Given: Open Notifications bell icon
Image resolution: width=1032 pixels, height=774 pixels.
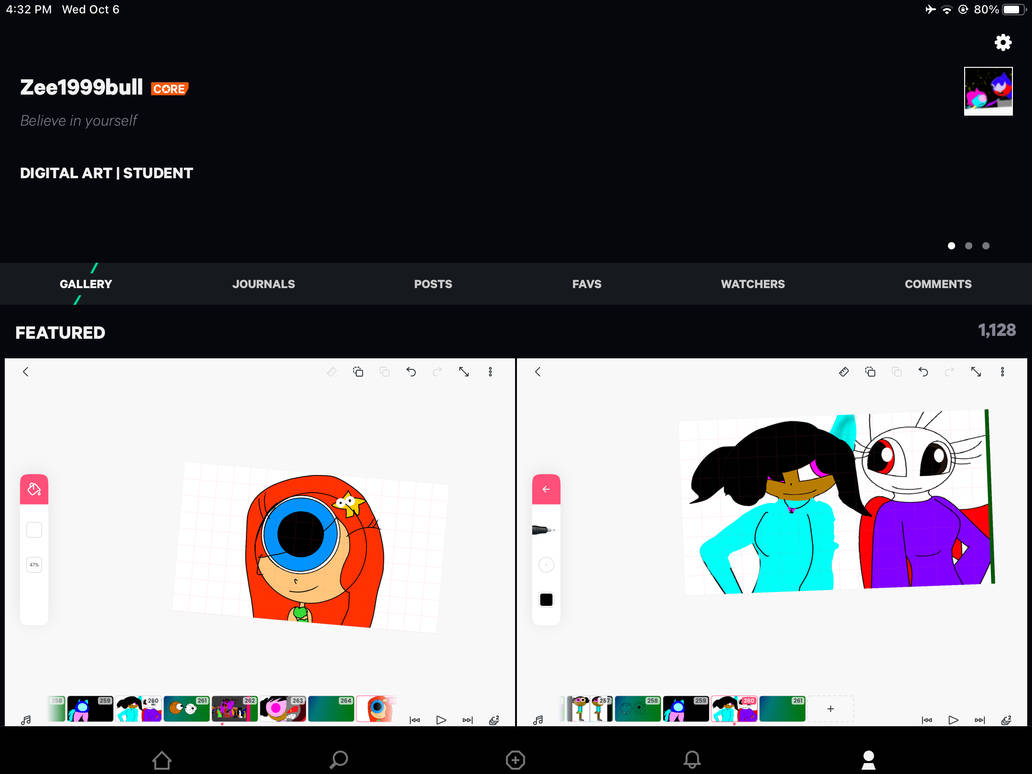Looking at the screenshot, I should coord(692,760).
